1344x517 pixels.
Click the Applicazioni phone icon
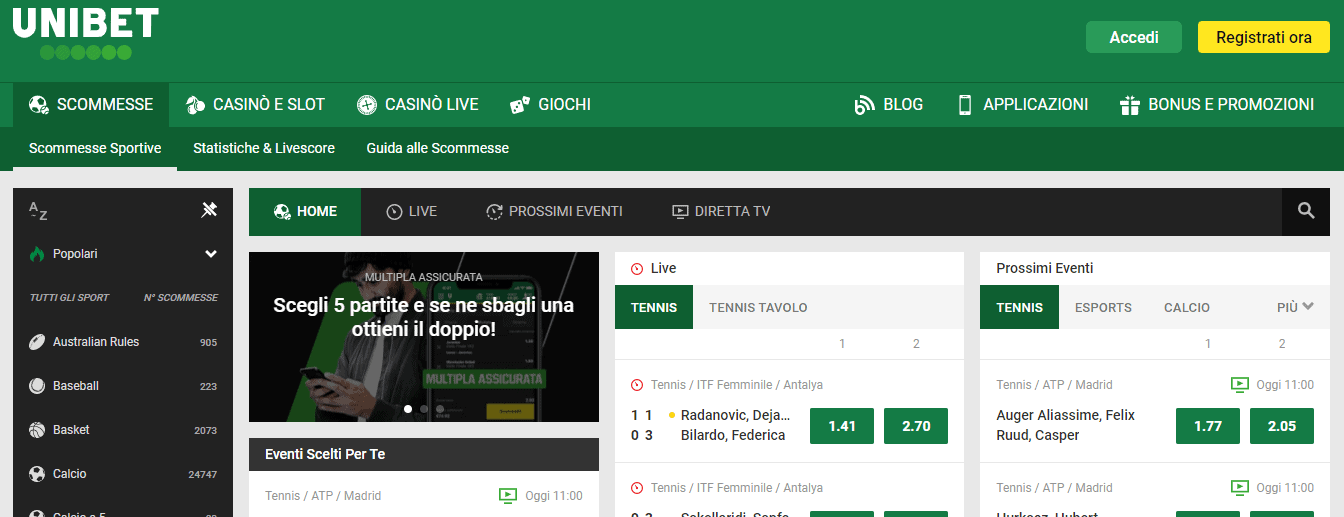pyautogui.click(x=965, y=105)
